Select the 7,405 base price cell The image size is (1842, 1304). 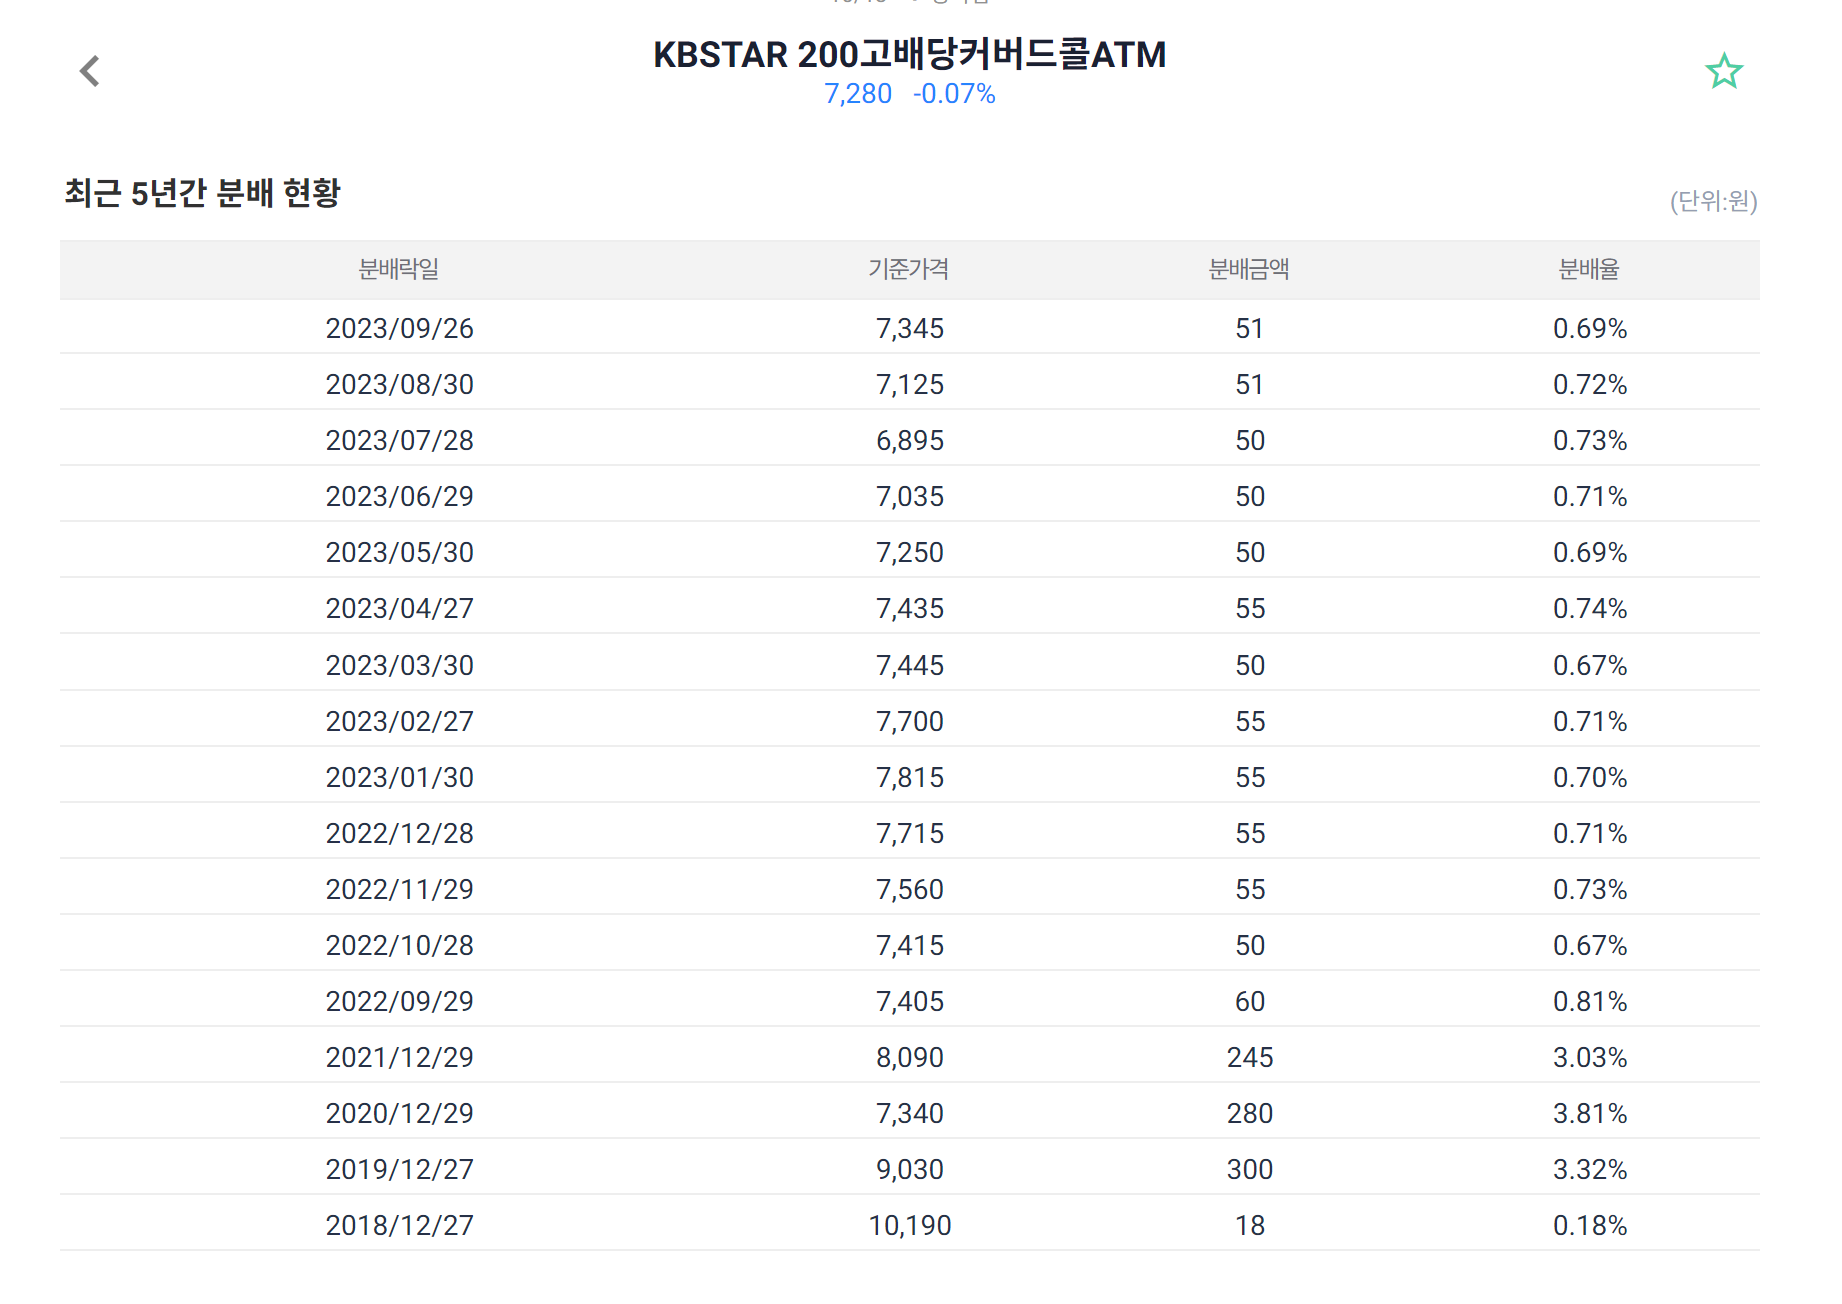coord(910,1001)
